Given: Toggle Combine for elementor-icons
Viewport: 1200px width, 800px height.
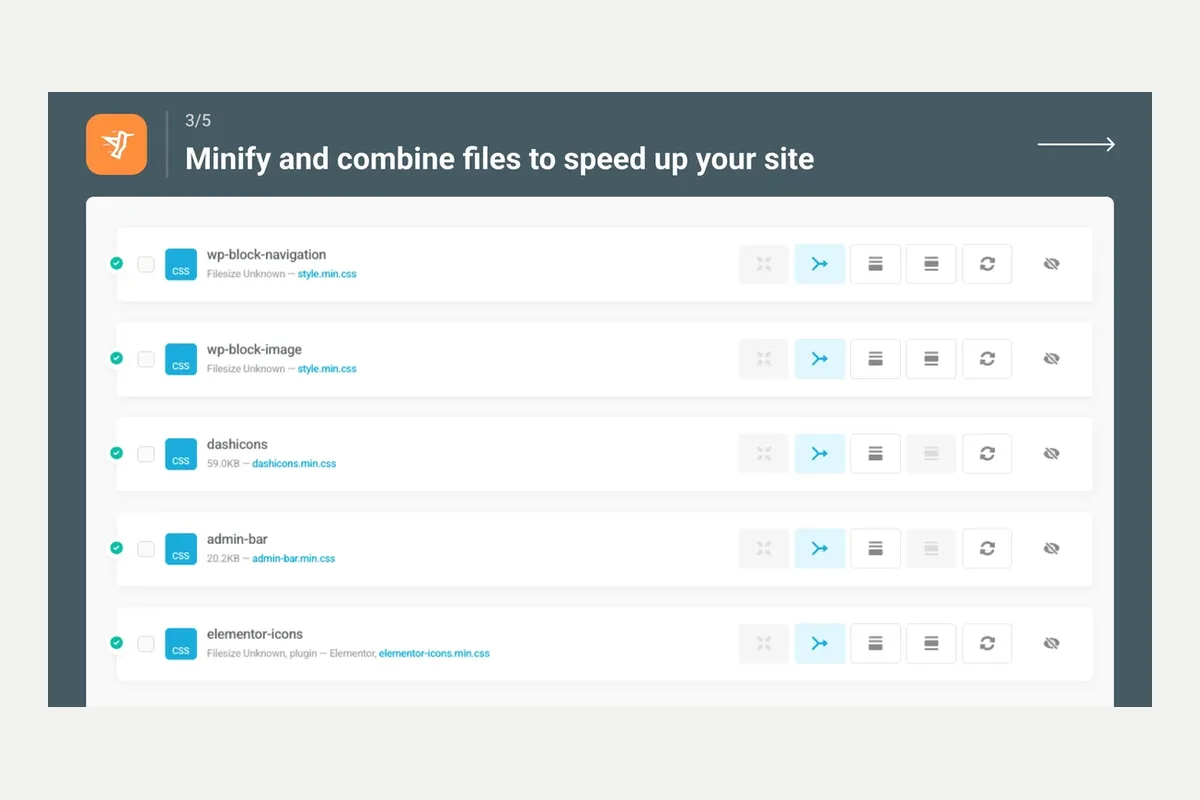Looking at the screenshot, I should pyautogui.click(x=820, y=643).
